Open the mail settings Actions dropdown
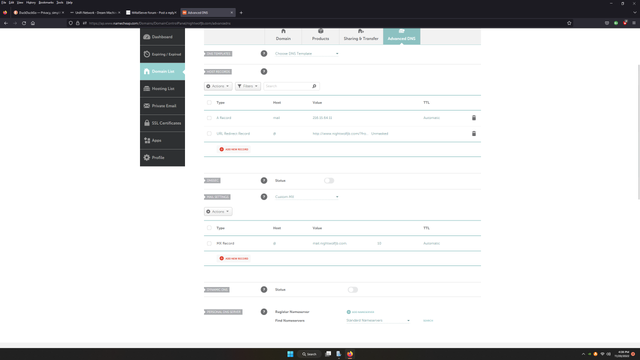 coord(218,211)
